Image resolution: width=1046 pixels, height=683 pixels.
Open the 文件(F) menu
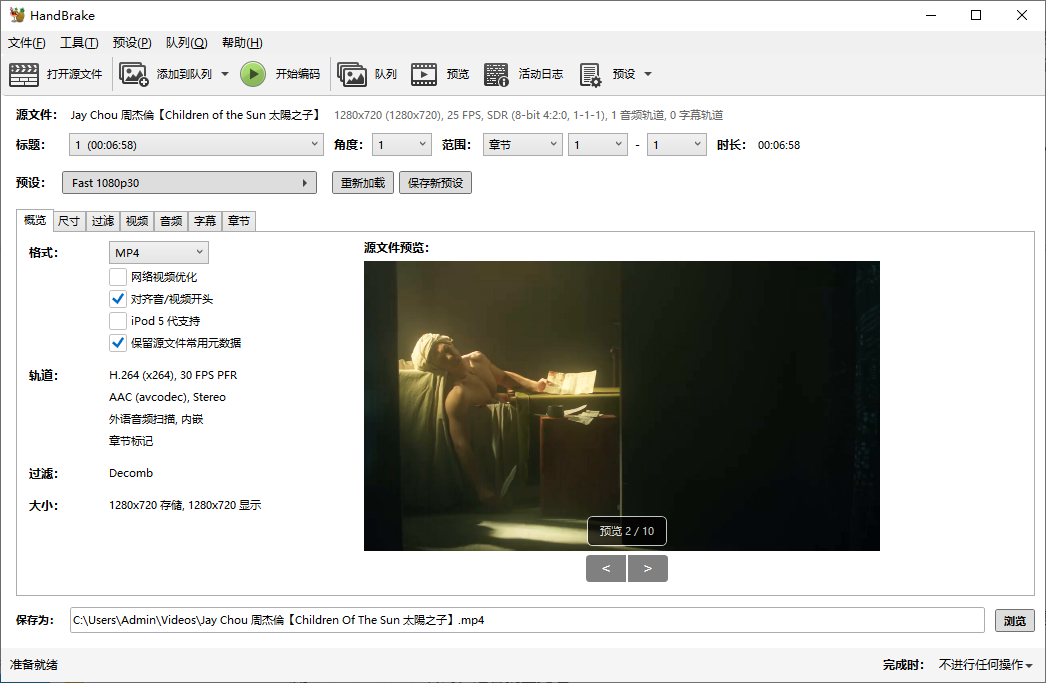(x=27, y=43)
